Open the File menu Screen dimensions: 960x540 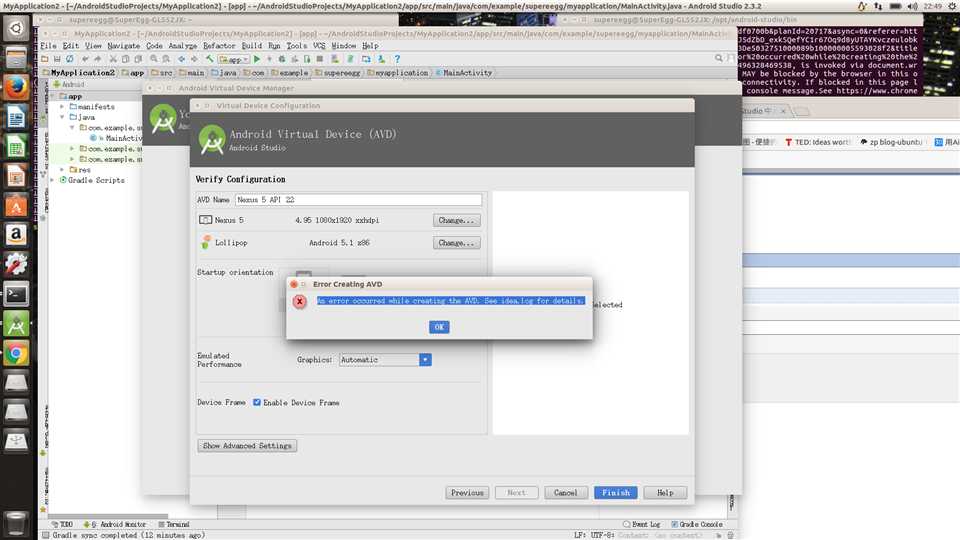(x=48, y=46)
